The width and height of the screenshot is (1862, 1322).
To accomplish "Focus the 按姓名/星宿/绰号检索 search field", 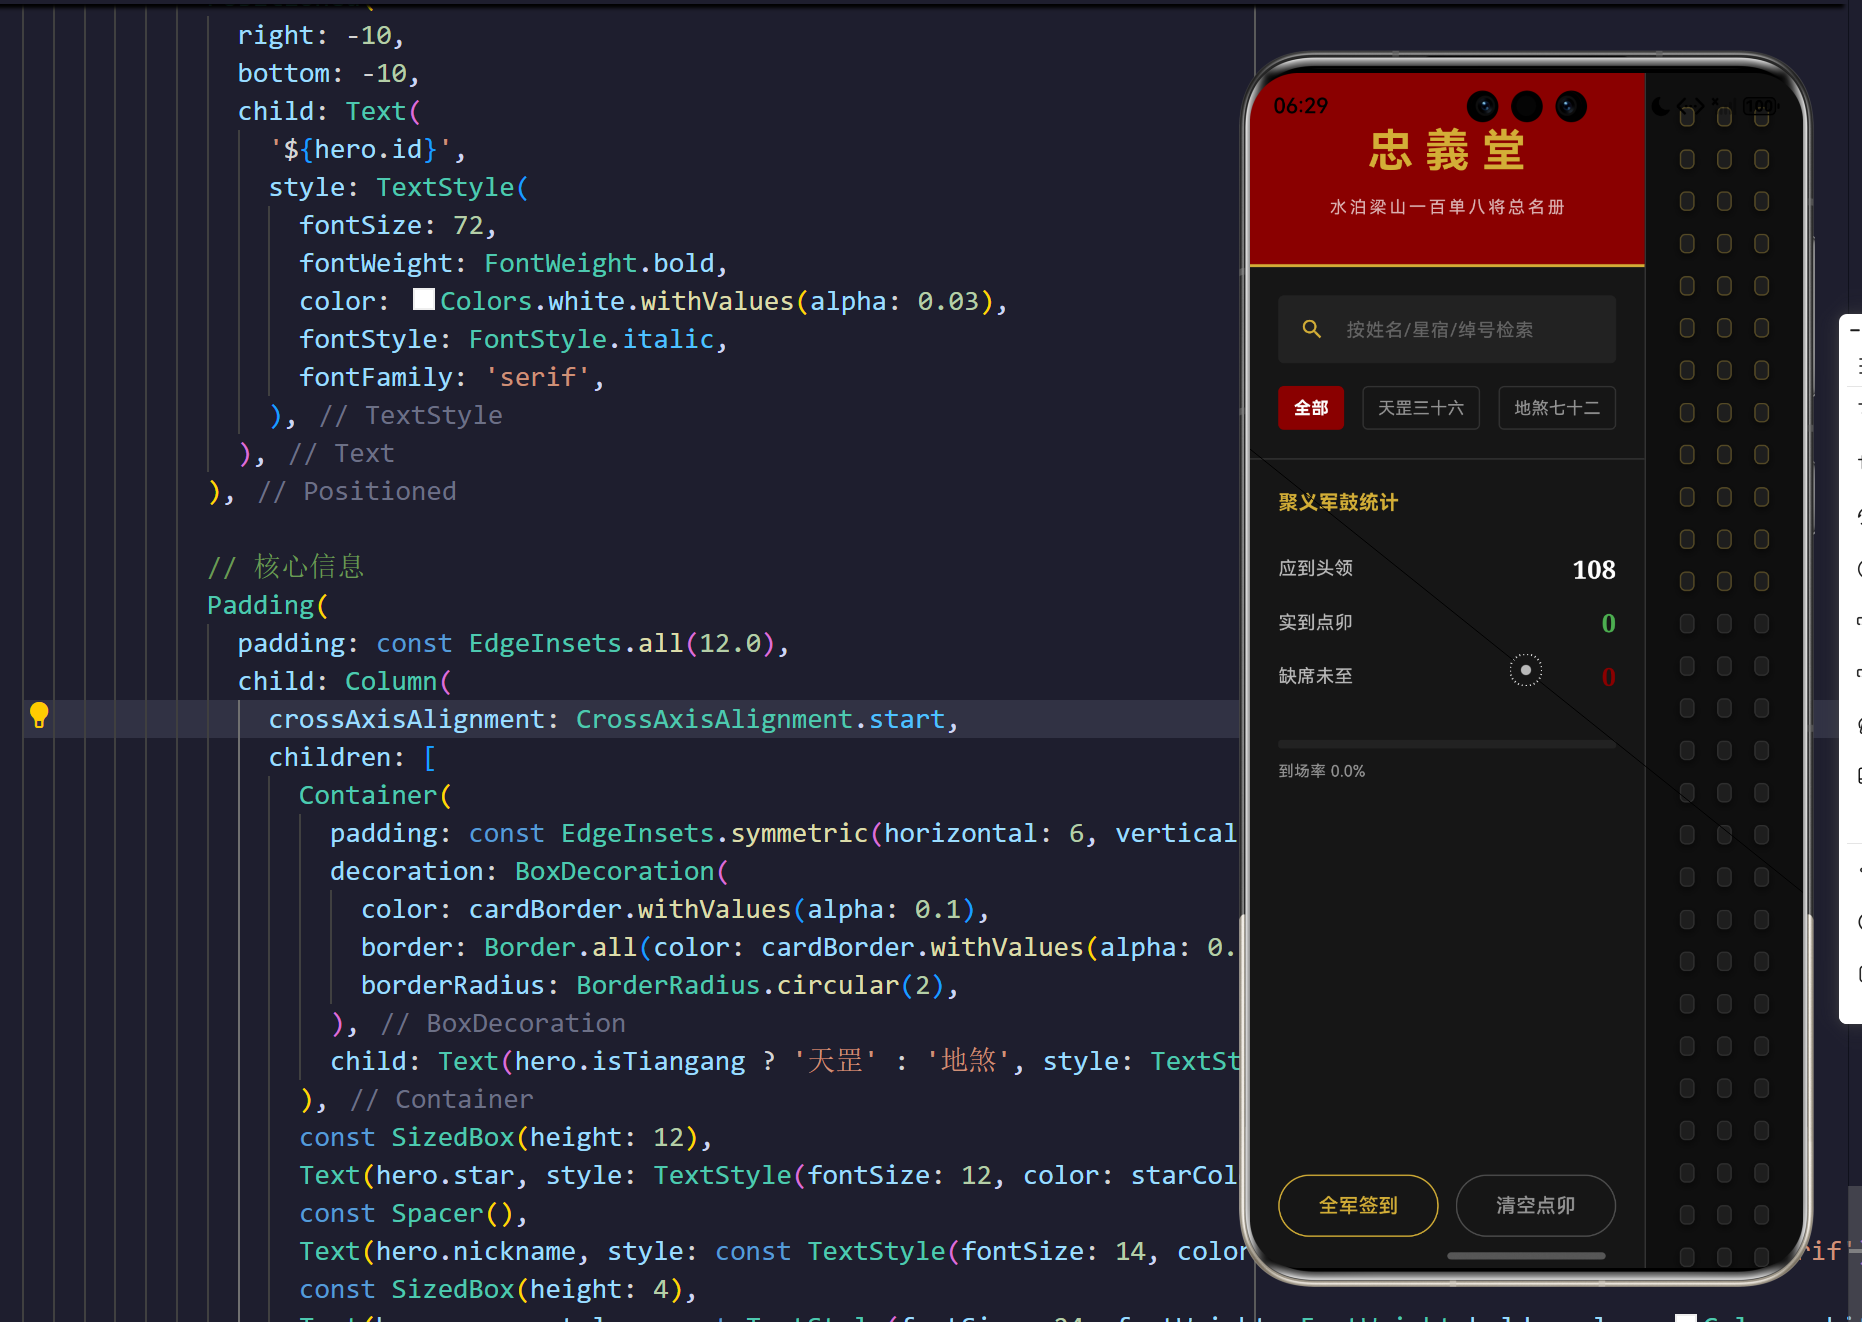I will click(1446, 329).
